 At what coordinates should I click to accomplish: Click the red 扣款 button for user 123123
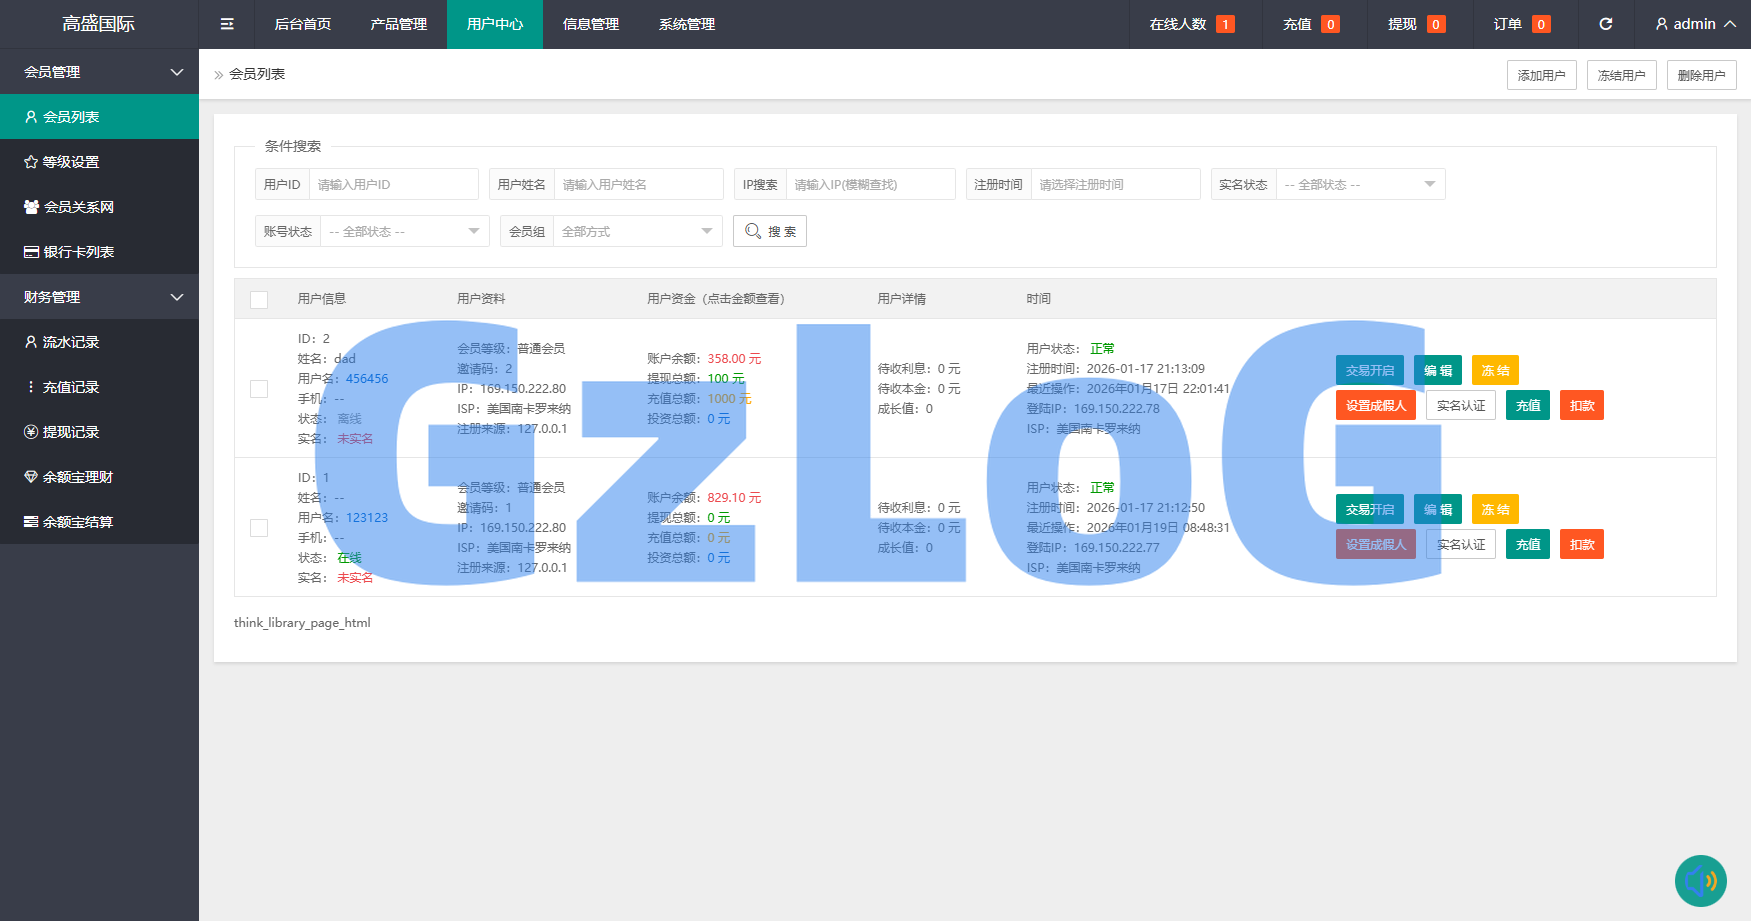click(x=1581, y=544)
